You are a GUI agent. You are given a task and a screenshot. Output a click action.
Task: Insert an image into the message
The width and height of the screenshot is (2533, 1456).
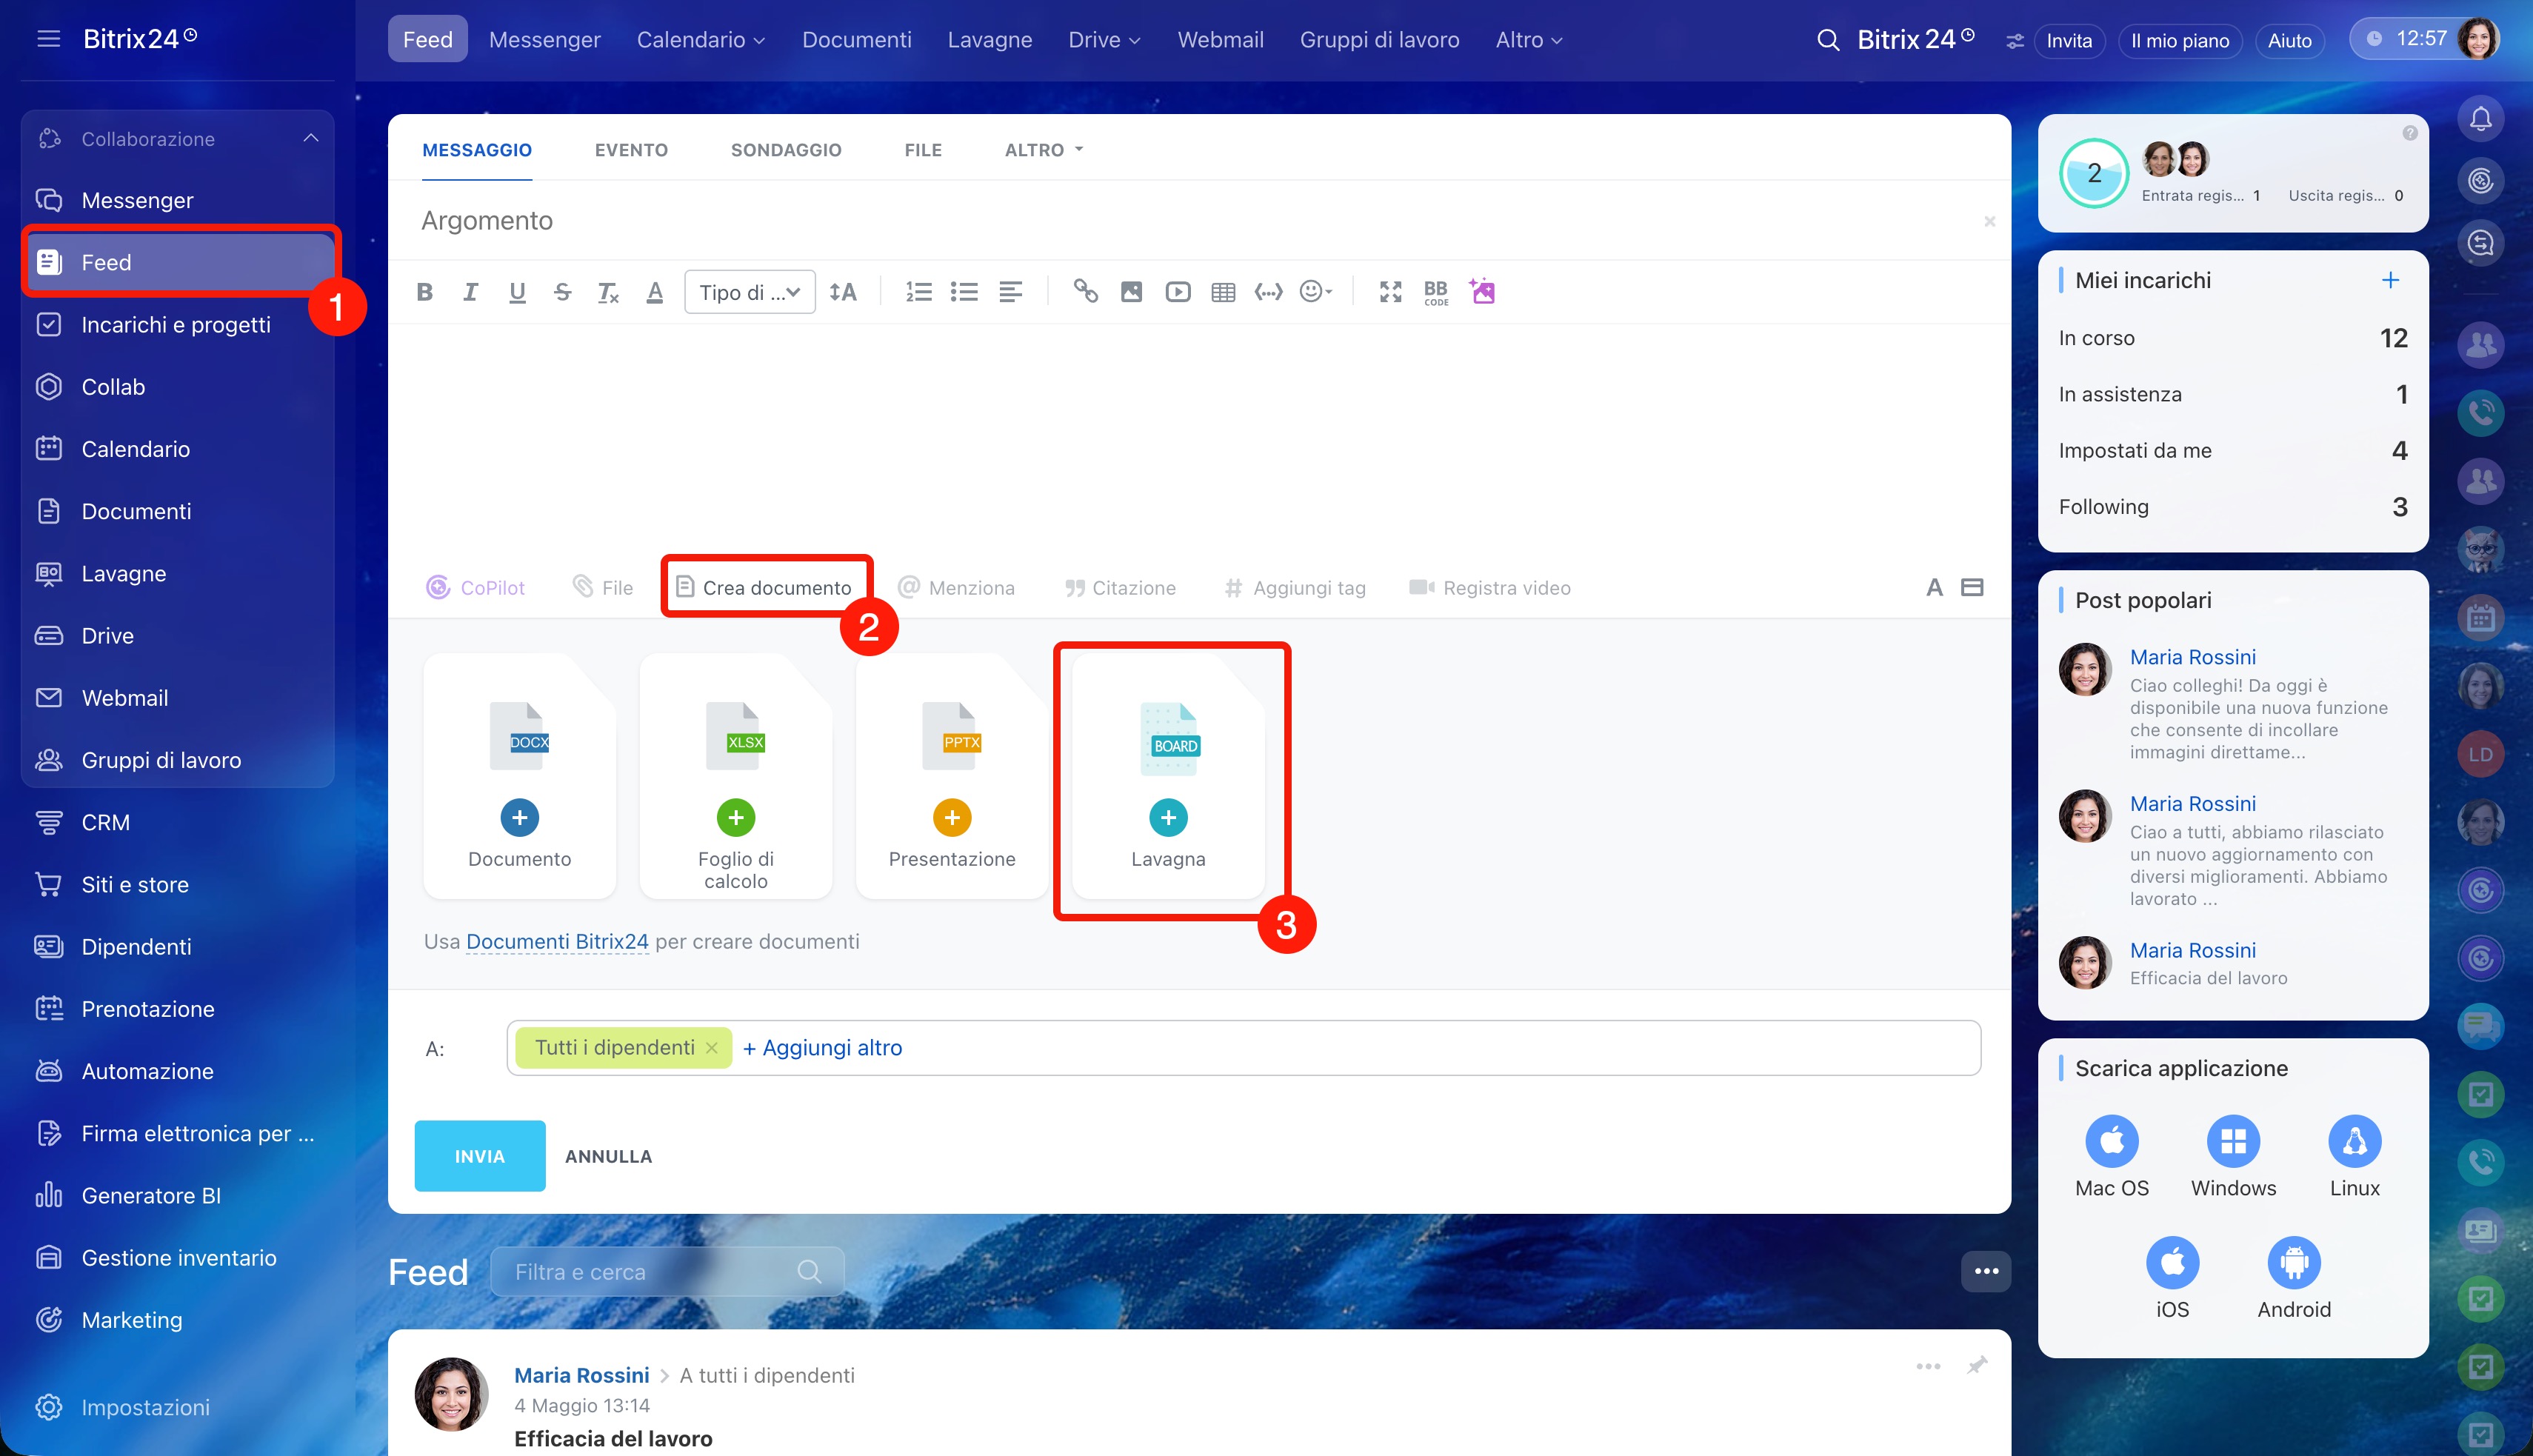click(x=1131, y=292)
